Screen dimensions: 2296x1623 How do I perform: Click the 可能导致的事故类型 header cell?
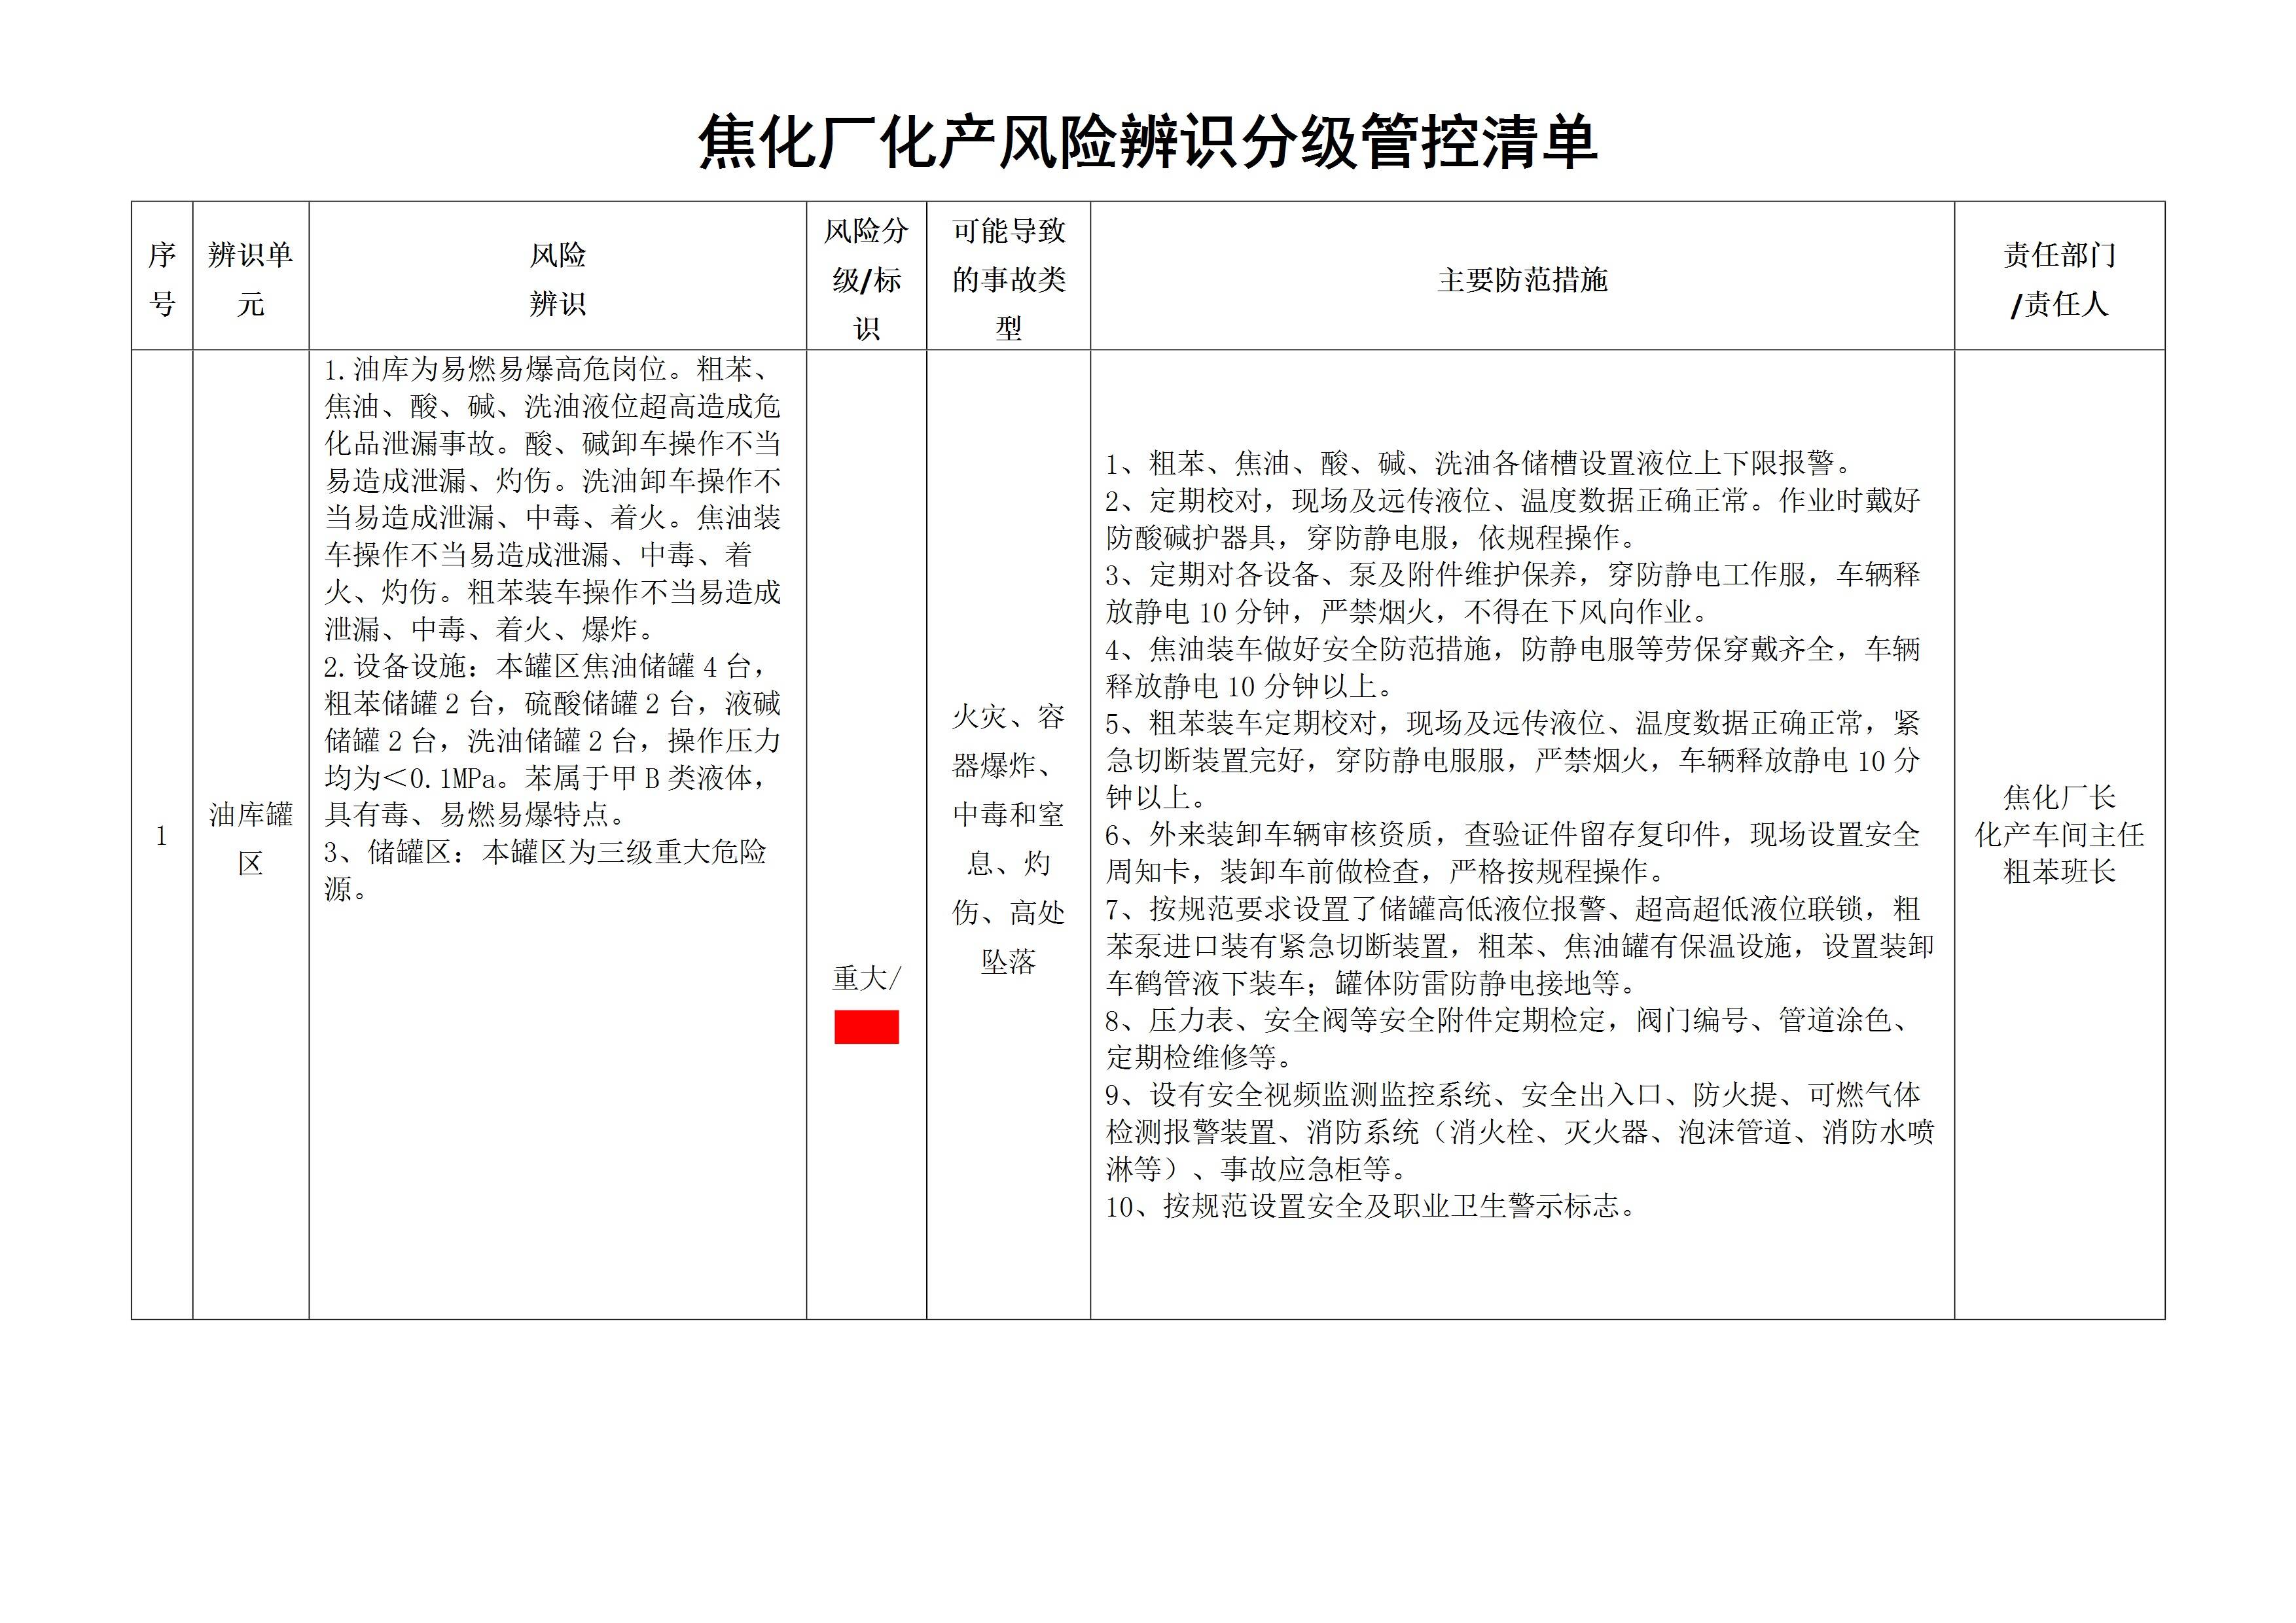(1008, 279)
